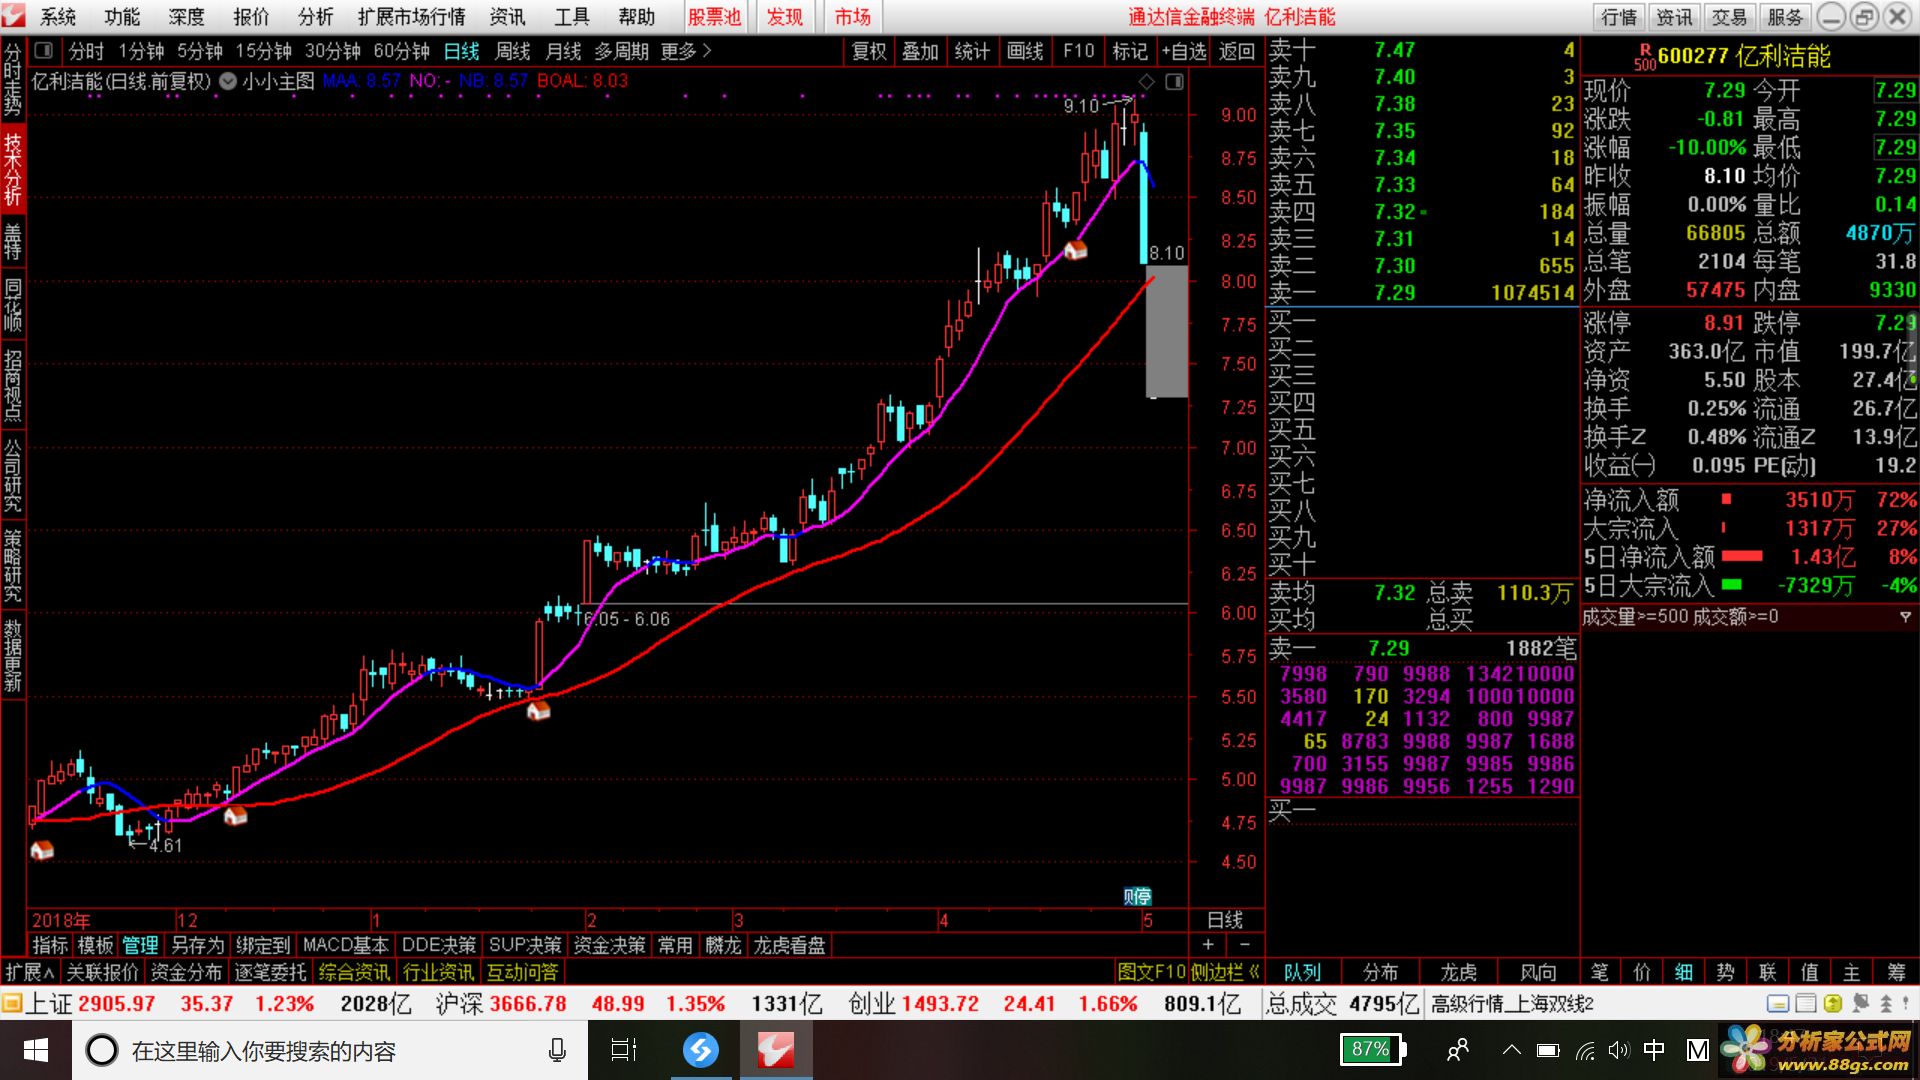This screenshot has height=1080, width=1920.
Task: Collapse the sidebar via 侧边栏 «
Action: [x=1225, y=972]
